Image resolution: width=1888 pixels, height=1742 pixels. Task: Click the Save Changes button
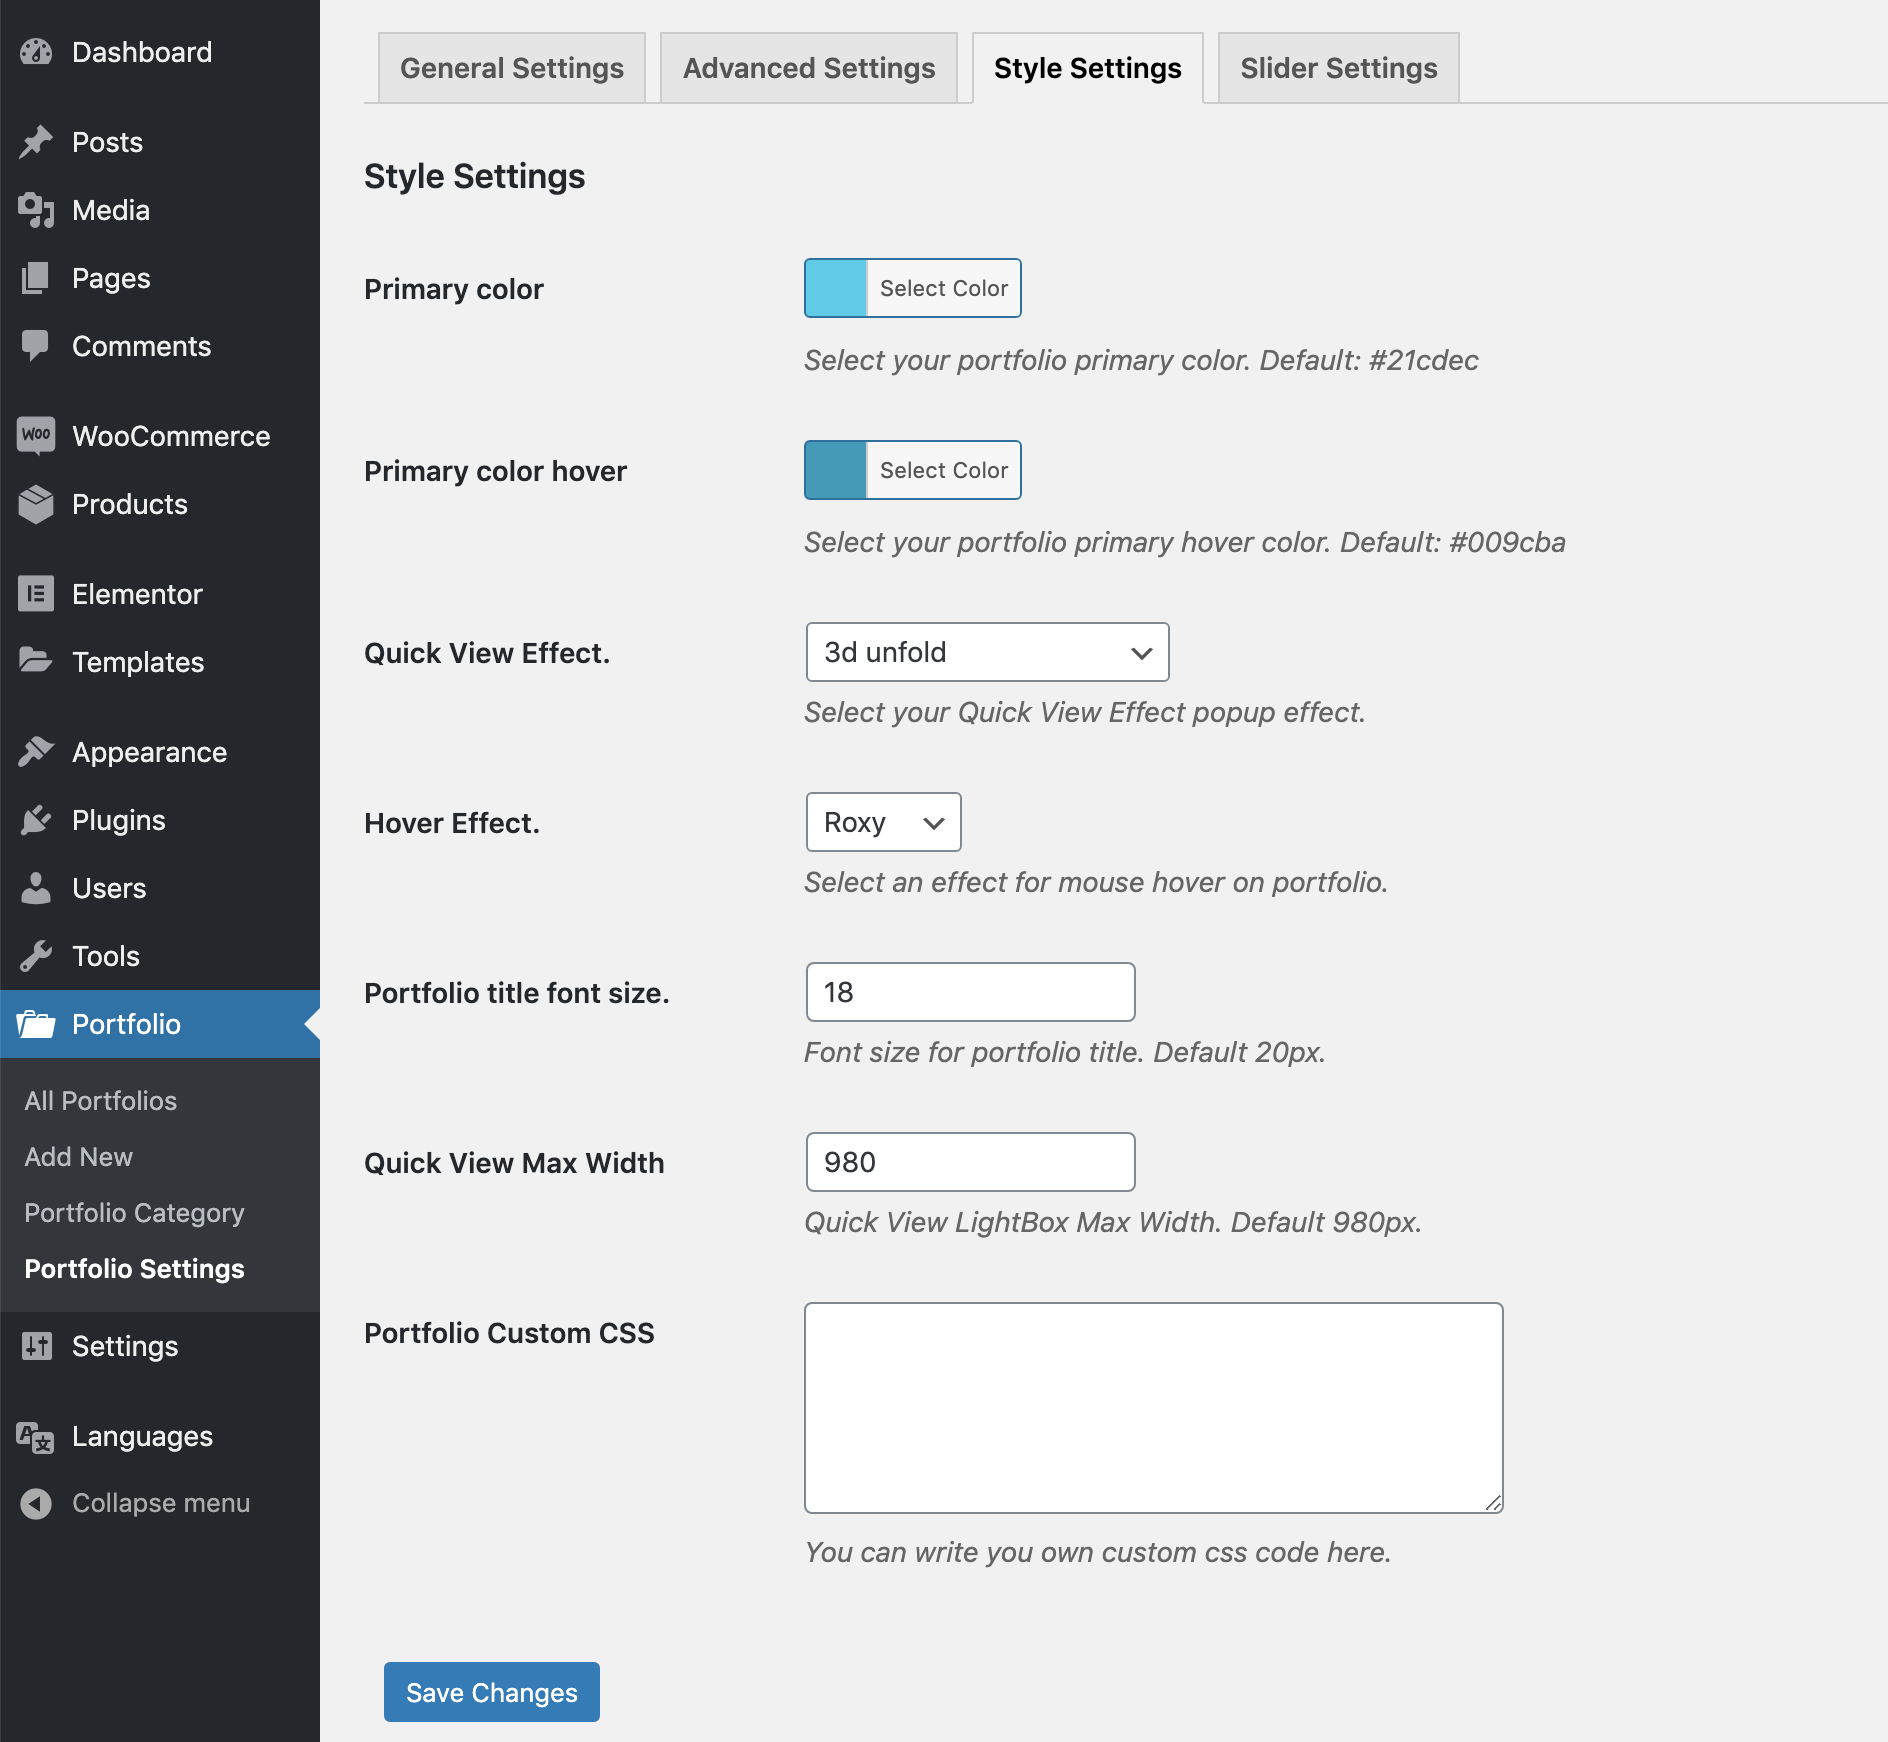pos(492,1692)
